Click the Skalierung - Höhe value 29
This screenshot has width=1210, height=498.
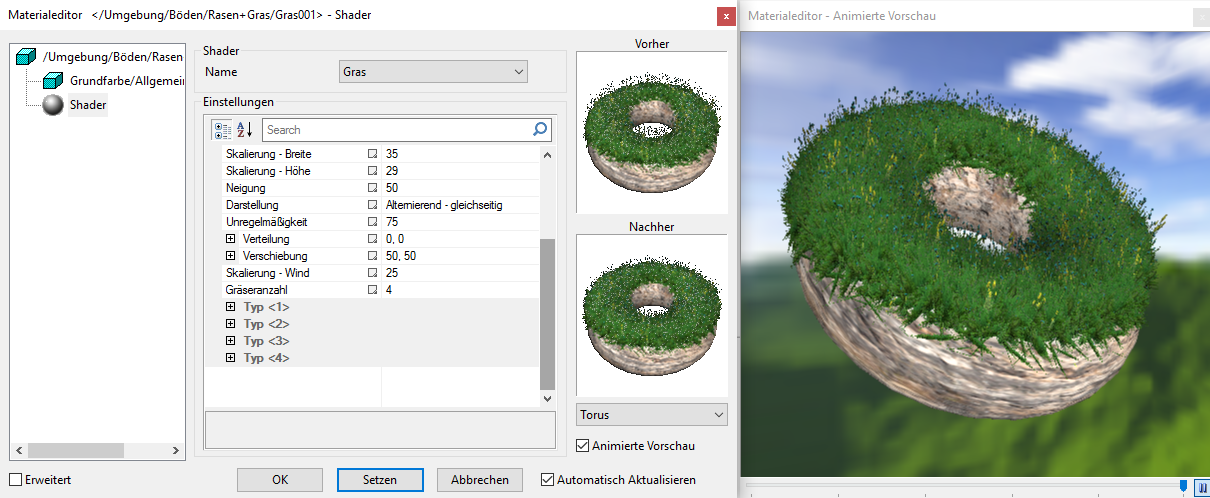pyautogui.click(x=391, y=171)
